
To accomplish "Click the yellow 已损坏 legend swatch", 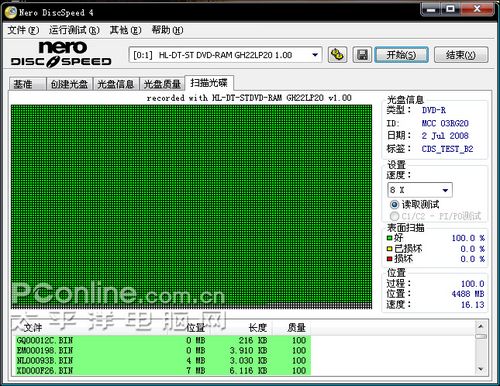I will pyautogui.click(x=389, y=249).
